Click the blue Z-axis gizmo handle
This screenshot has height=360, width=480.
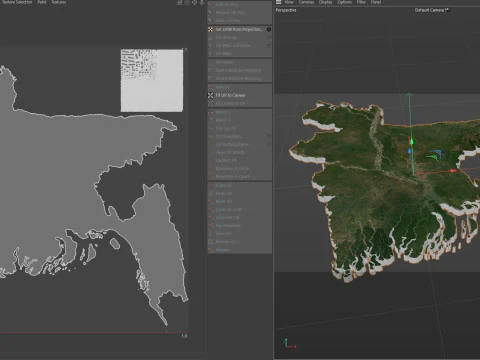click(x=410, y=152)
